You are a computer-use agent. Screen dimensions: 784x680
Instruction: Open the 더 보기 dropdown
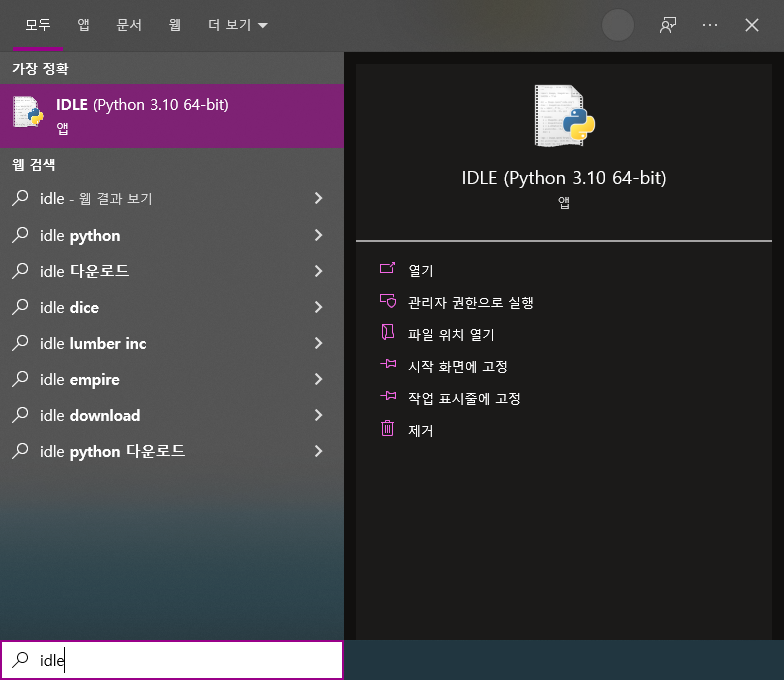point(238,25)
